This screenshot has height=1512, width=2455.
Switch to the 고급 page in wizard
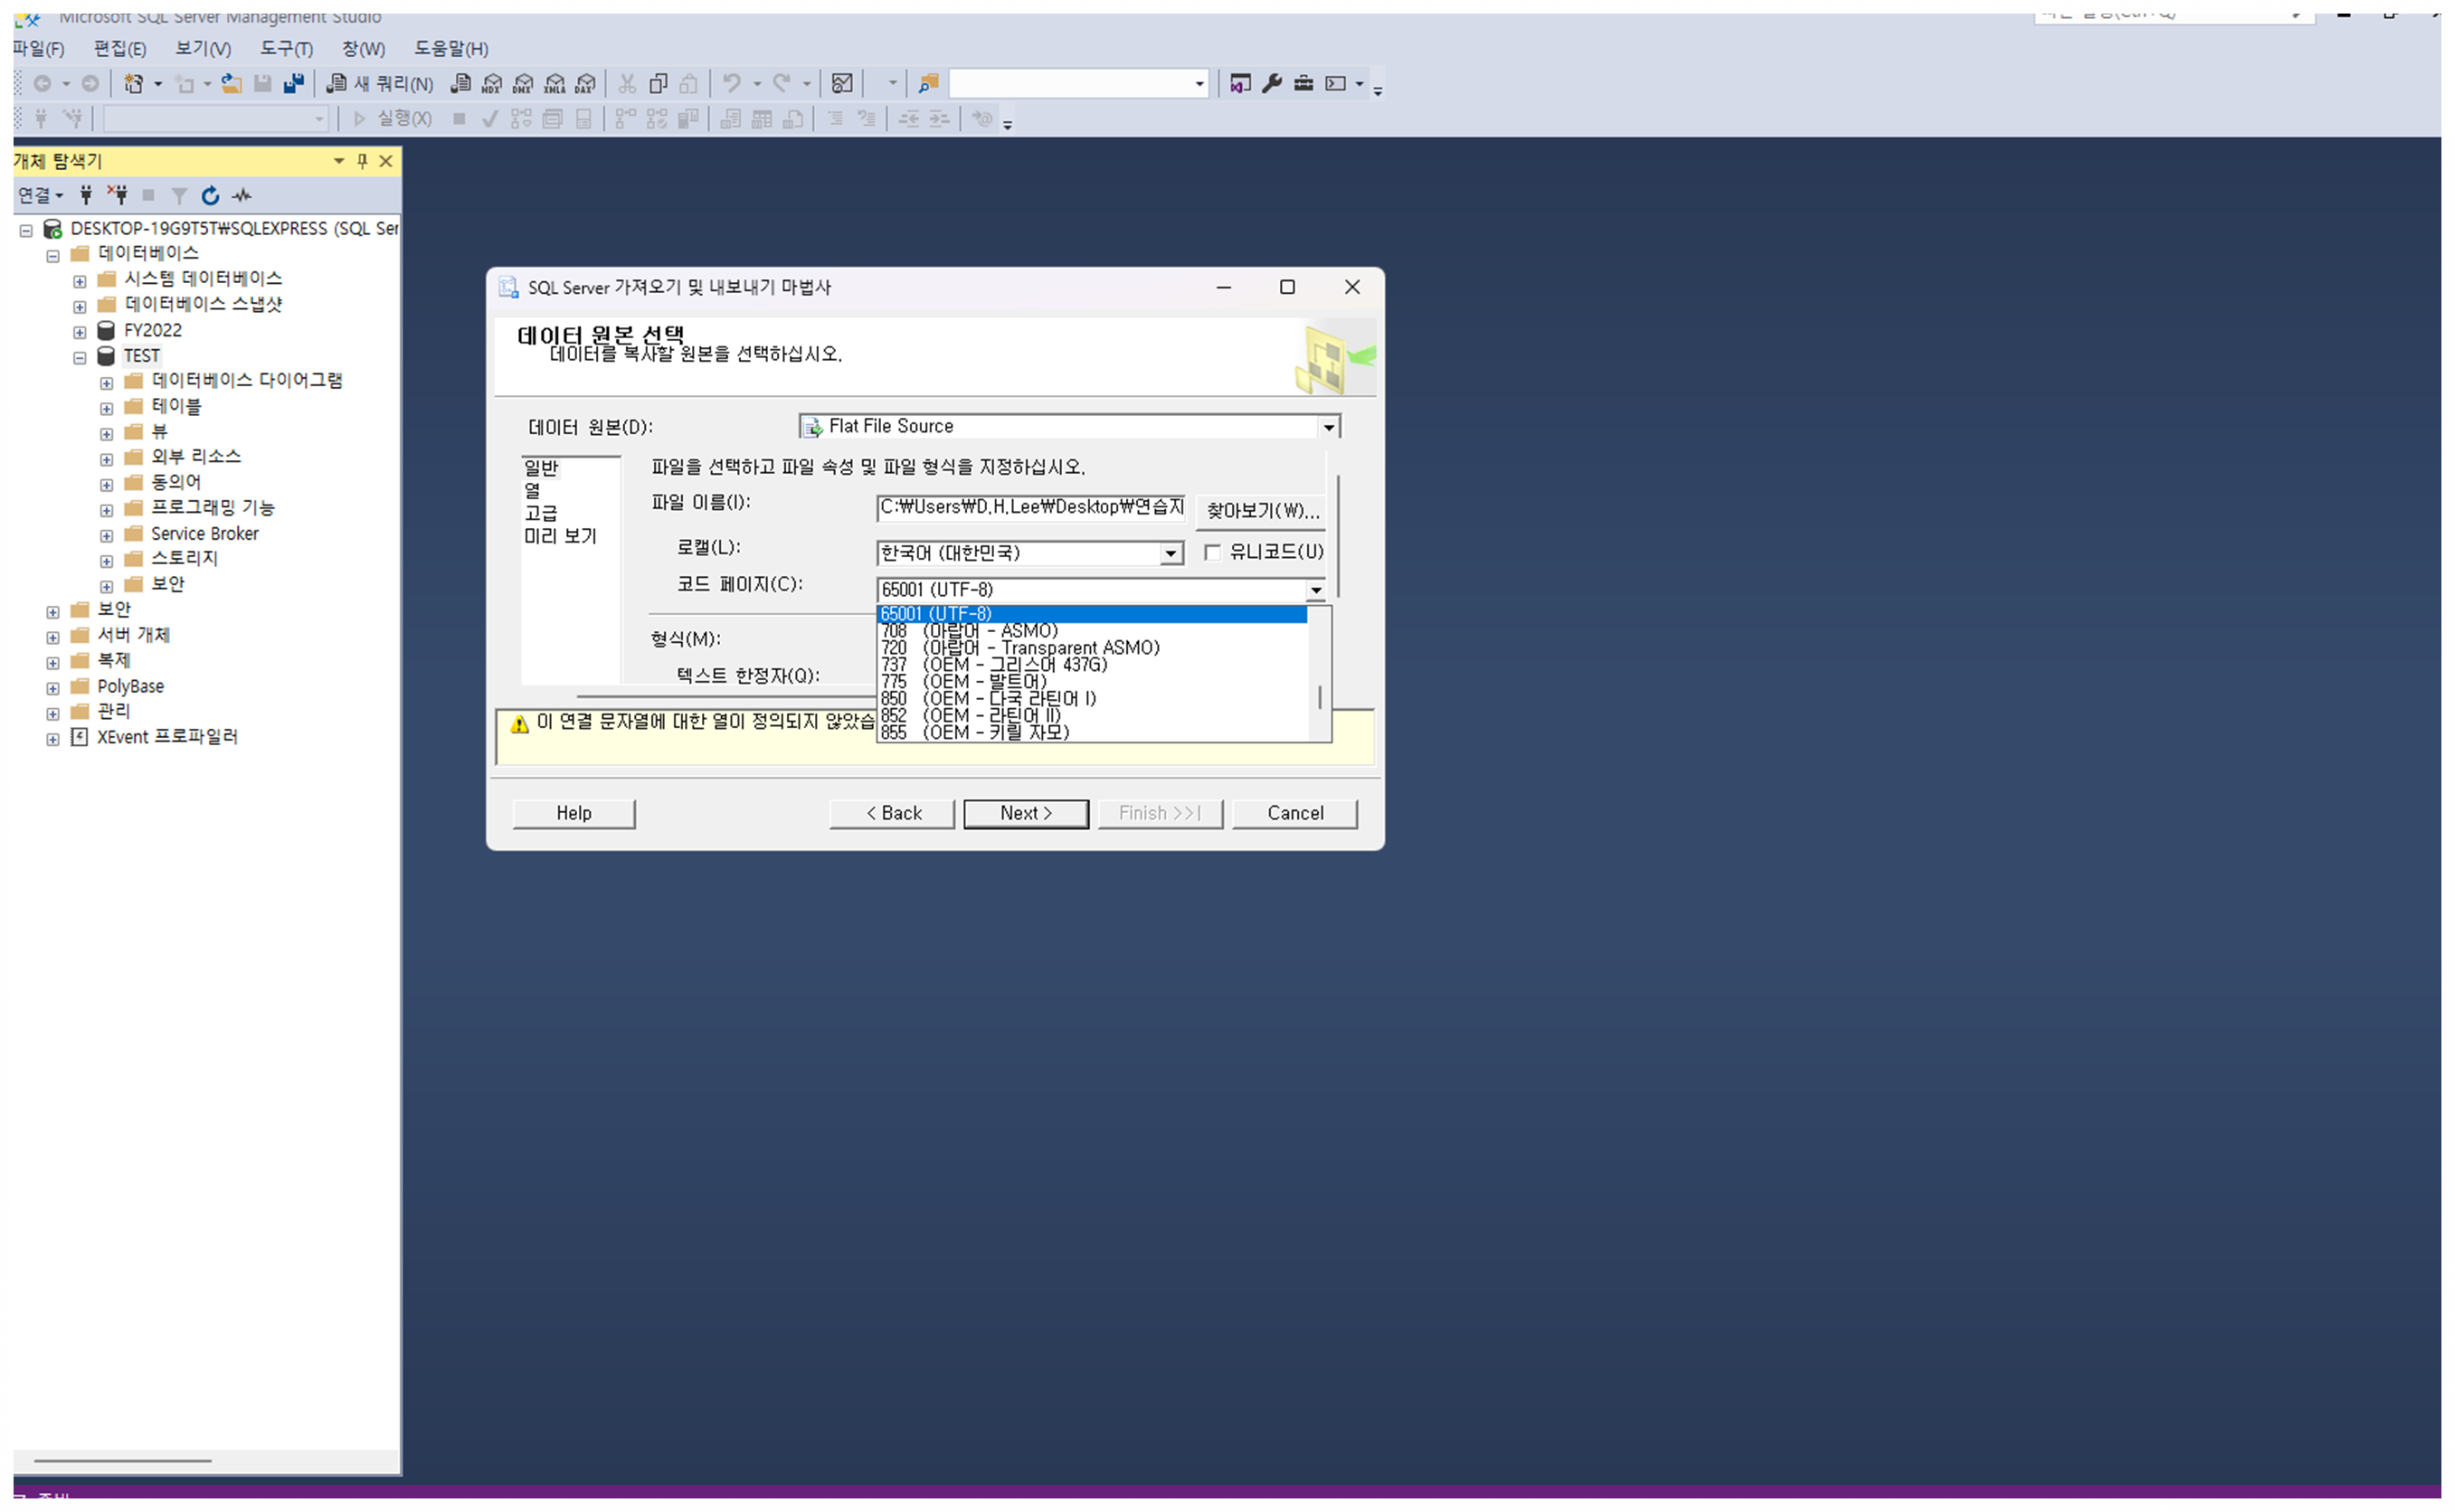[x=541, y=514]
